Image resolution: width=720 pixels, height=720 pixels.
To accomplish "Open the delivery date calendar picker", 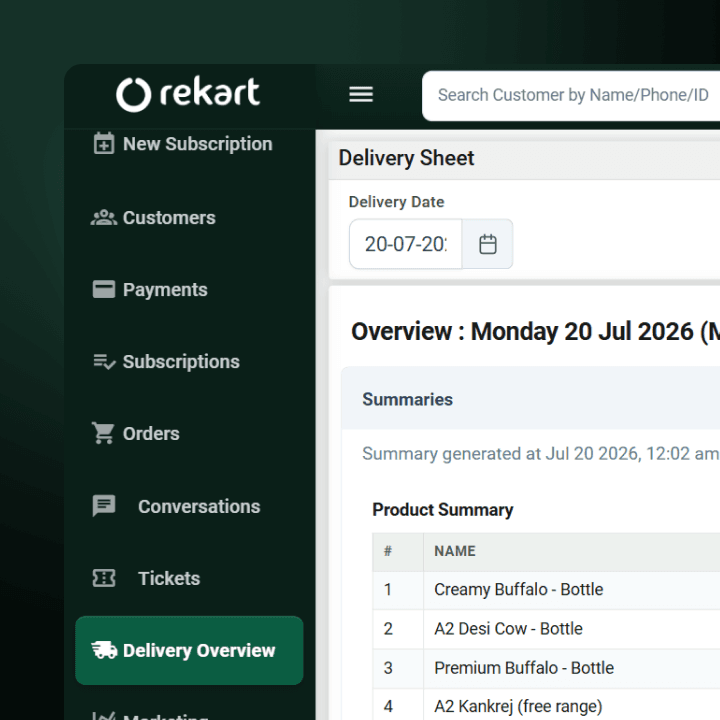I will [487, 244].
